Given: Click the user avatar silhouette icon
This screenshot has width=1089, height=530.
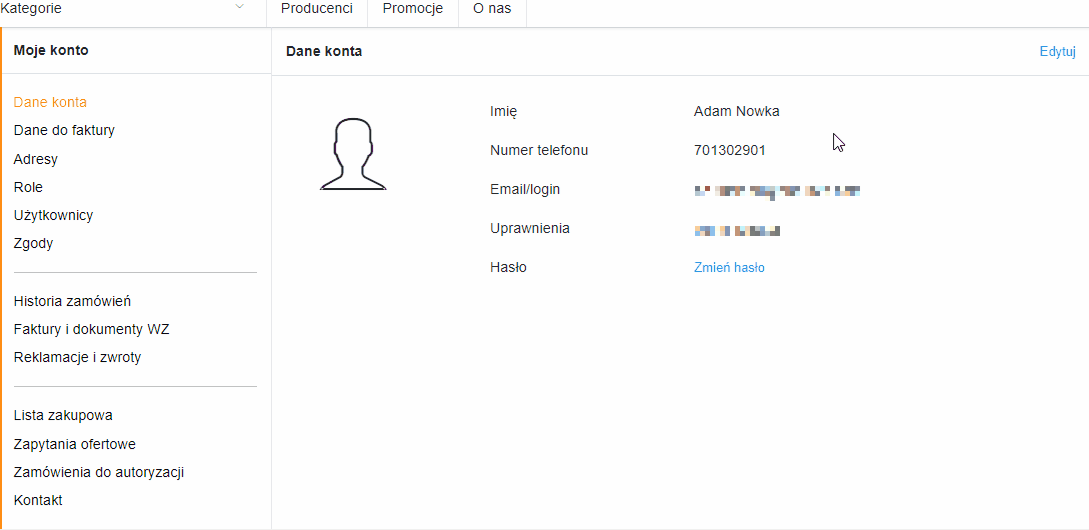Looking at the screenshot, I should click(x=353, y=154).
